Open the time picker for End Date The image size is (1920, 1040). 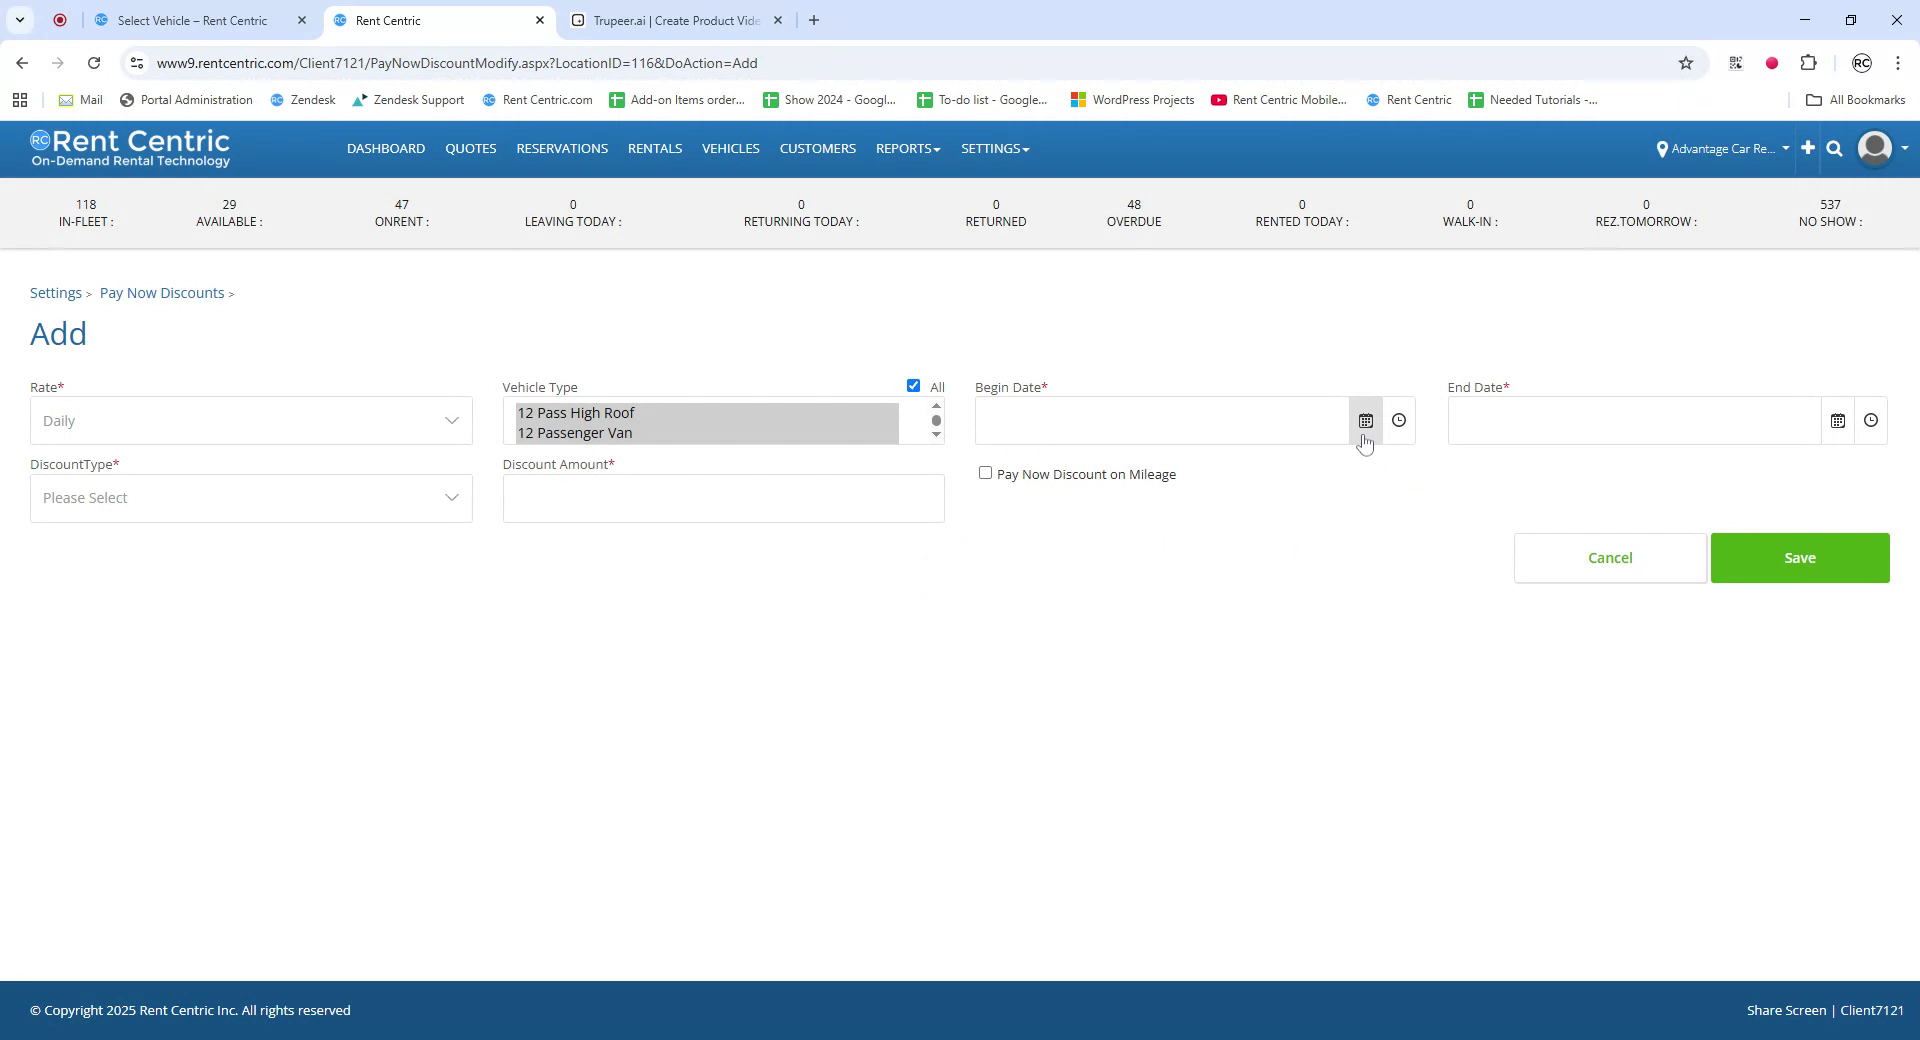click(1871, 420)
